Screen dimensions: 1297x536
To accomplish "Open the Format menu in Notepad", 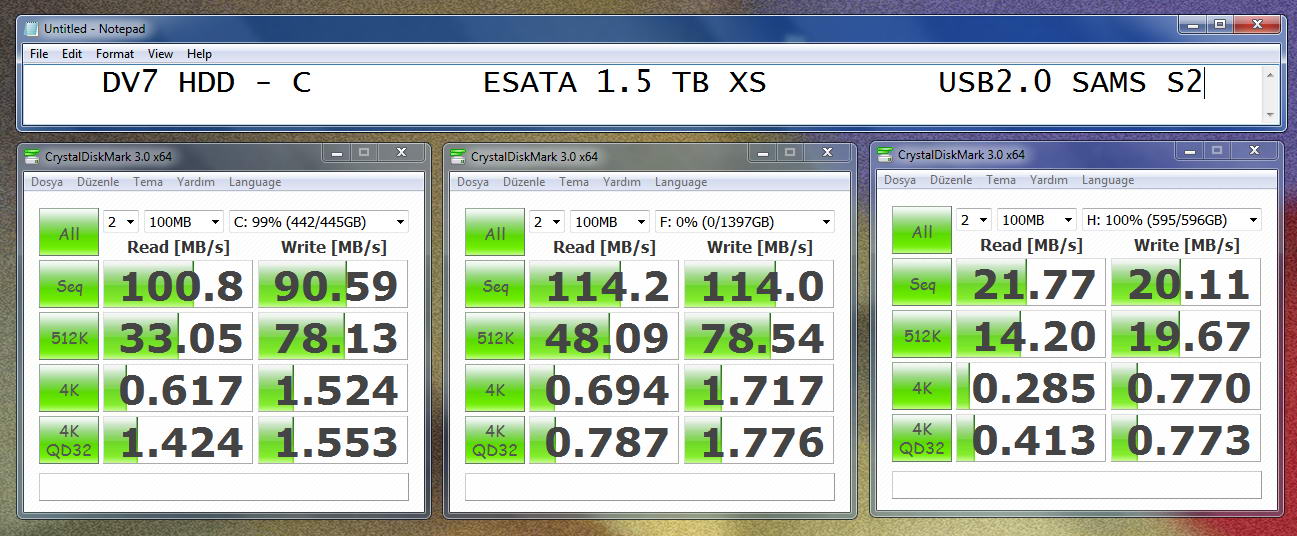I will tap(115, 54).
